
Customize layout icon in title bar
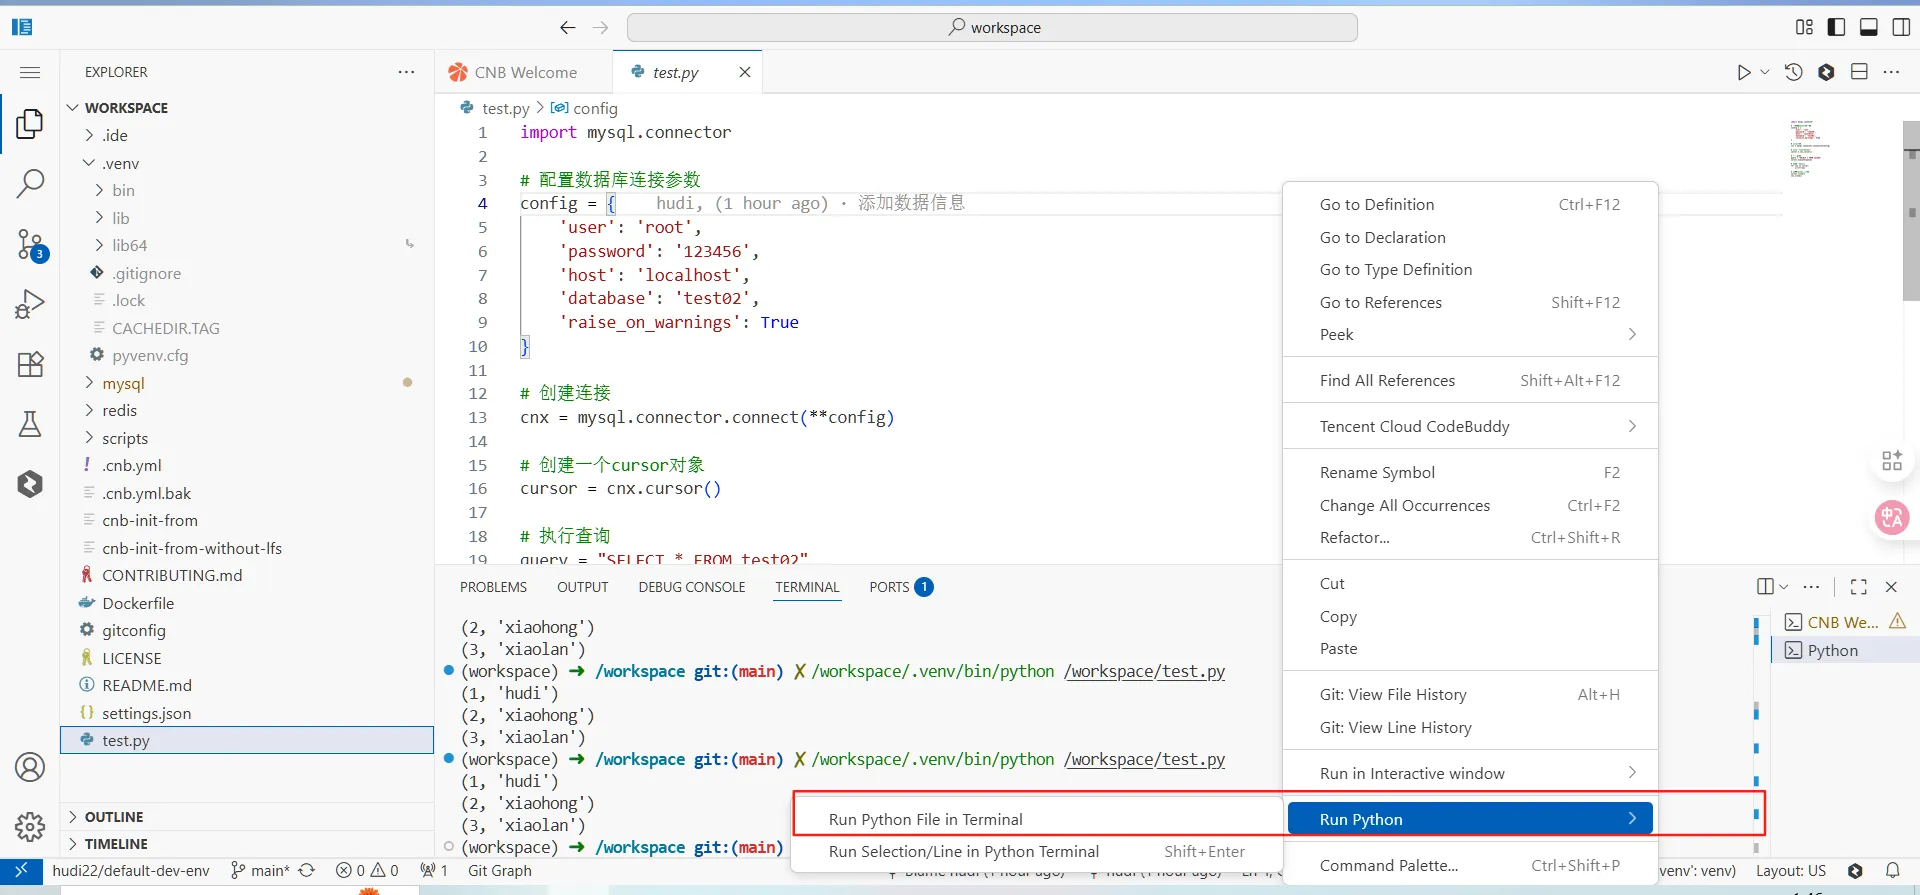[x=1804, y=27]
